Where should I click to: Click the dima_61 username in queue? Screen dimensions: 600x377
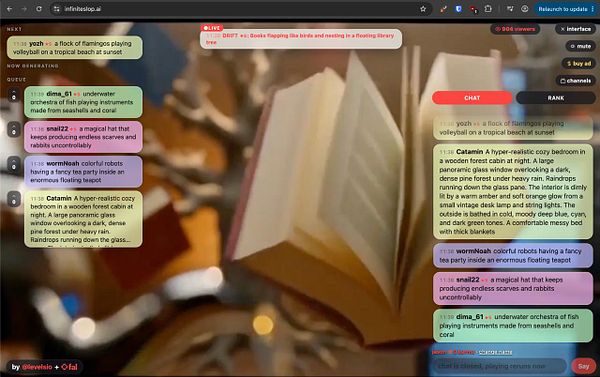[59, 94]
